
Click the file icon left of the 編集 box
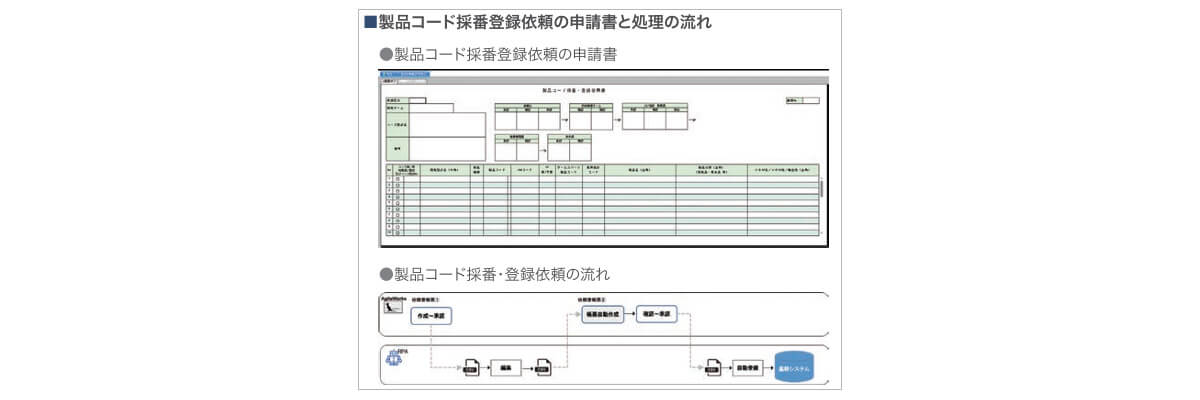coord(471,368)
